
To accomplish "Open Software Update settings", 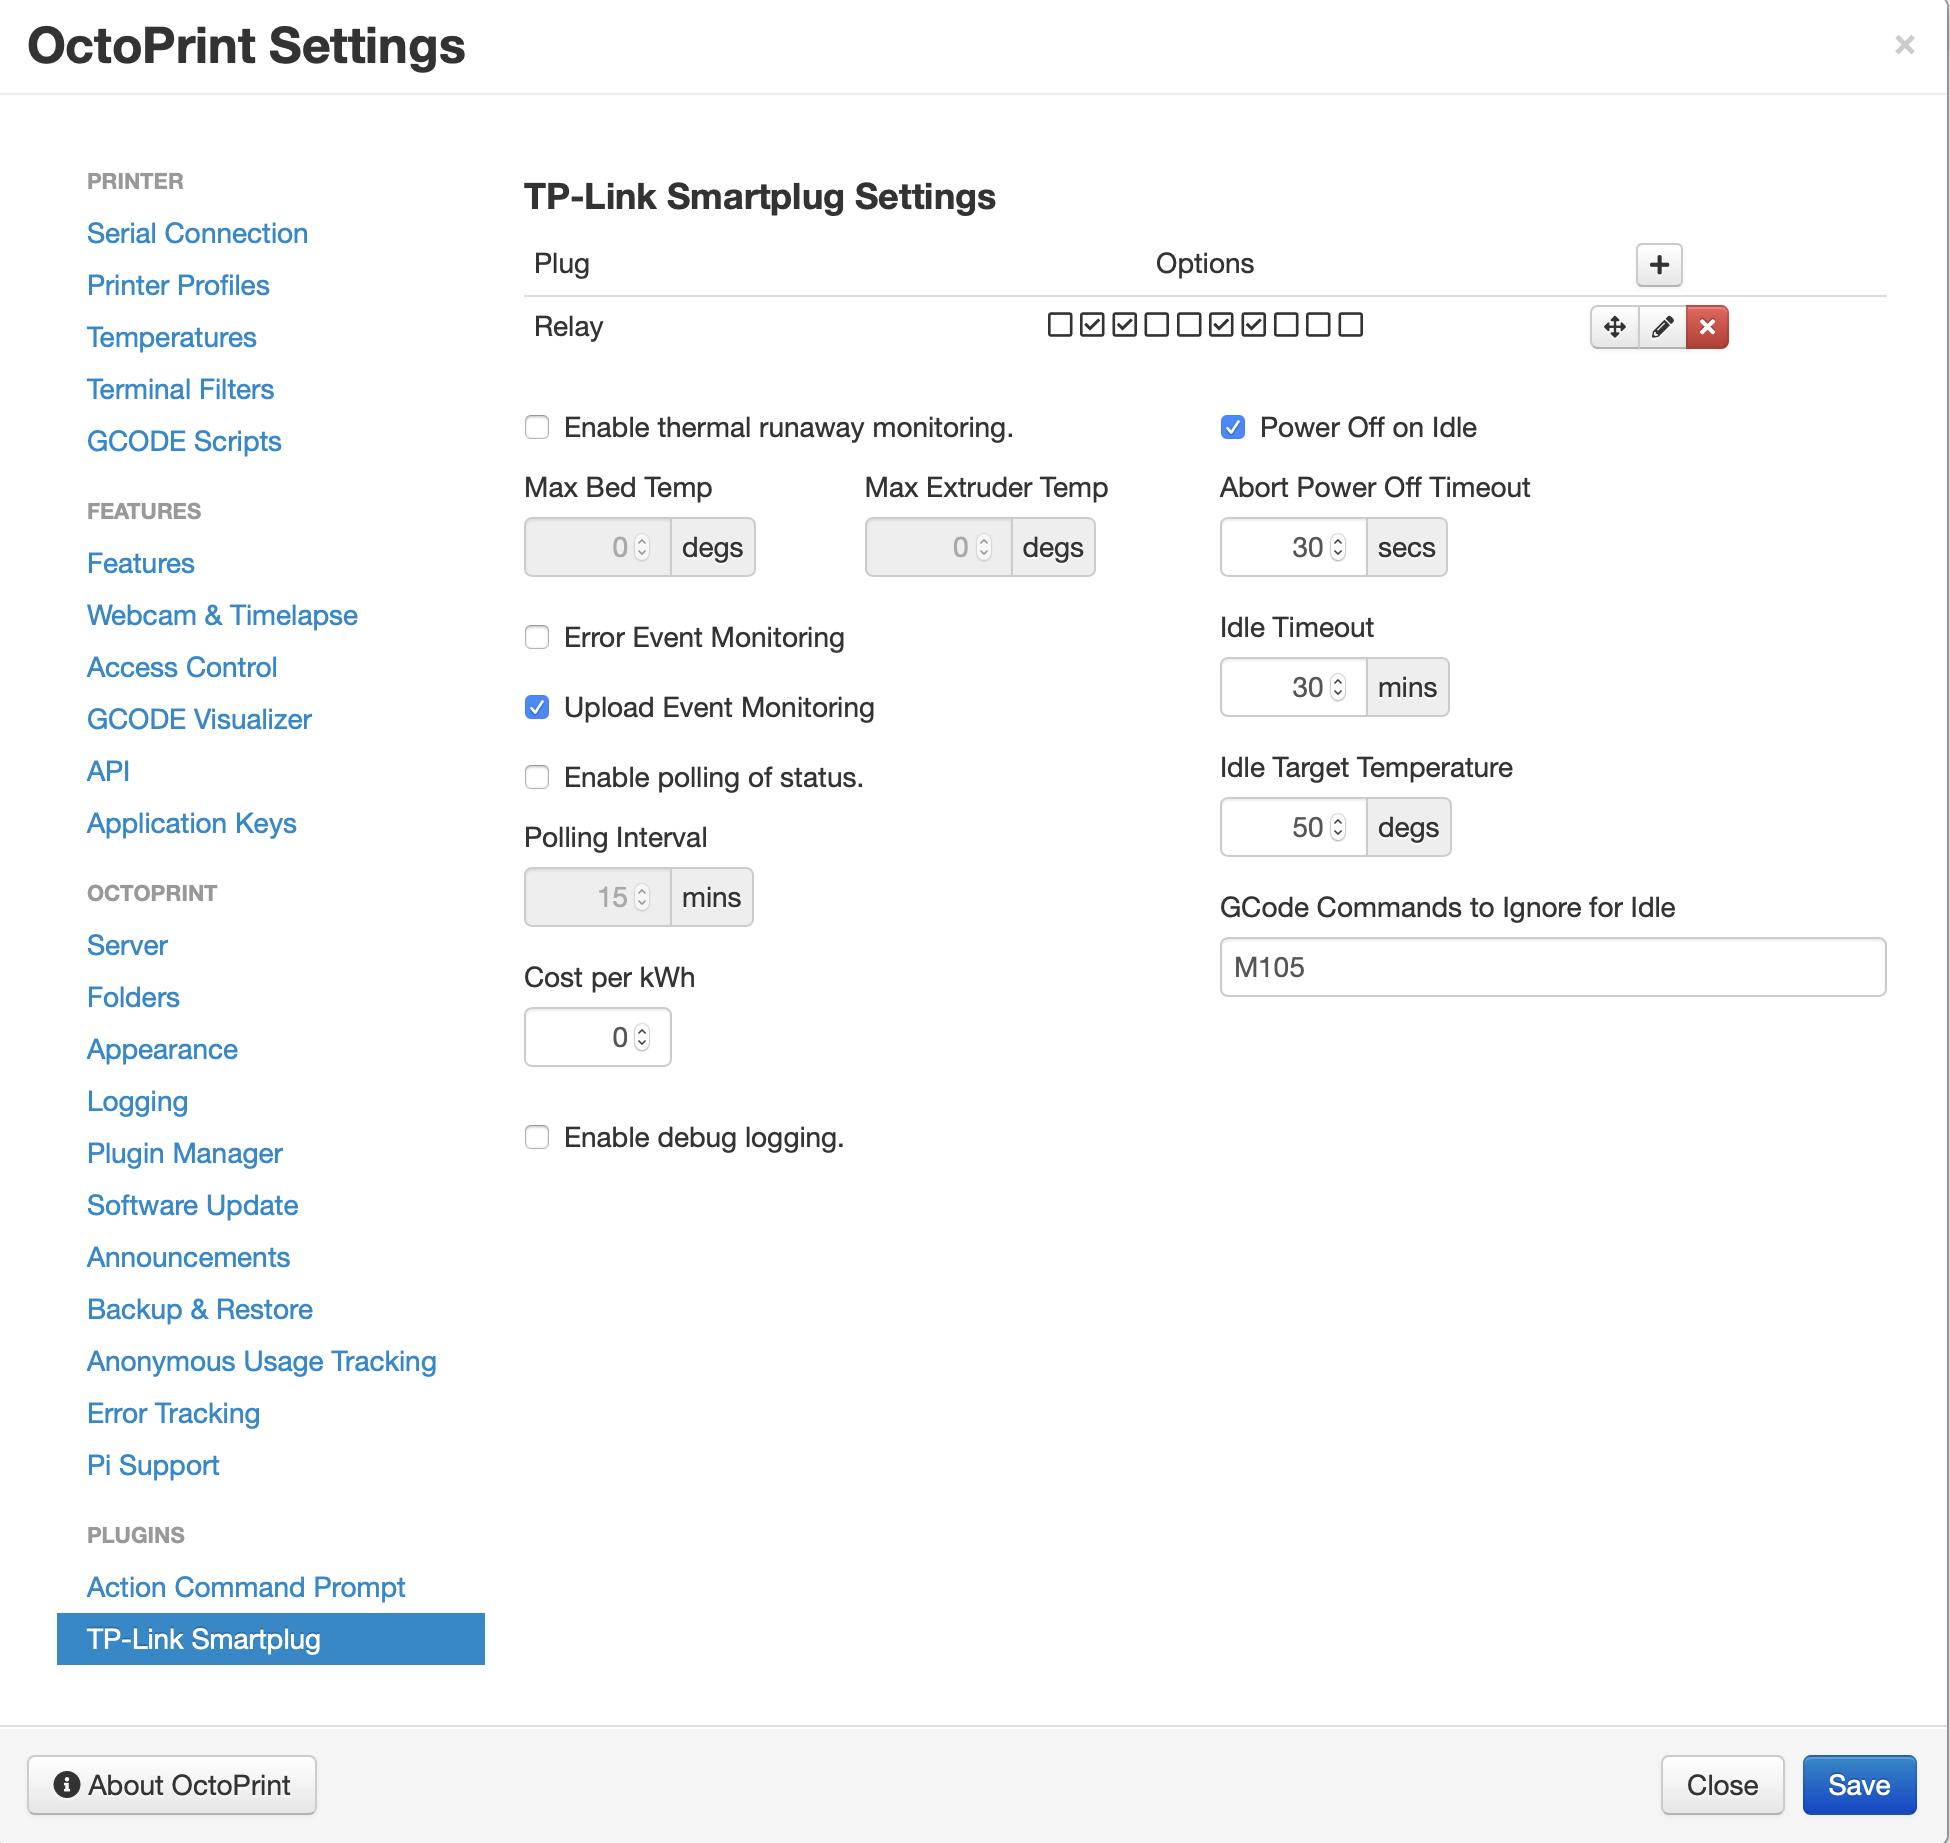I will (192, 1206).
